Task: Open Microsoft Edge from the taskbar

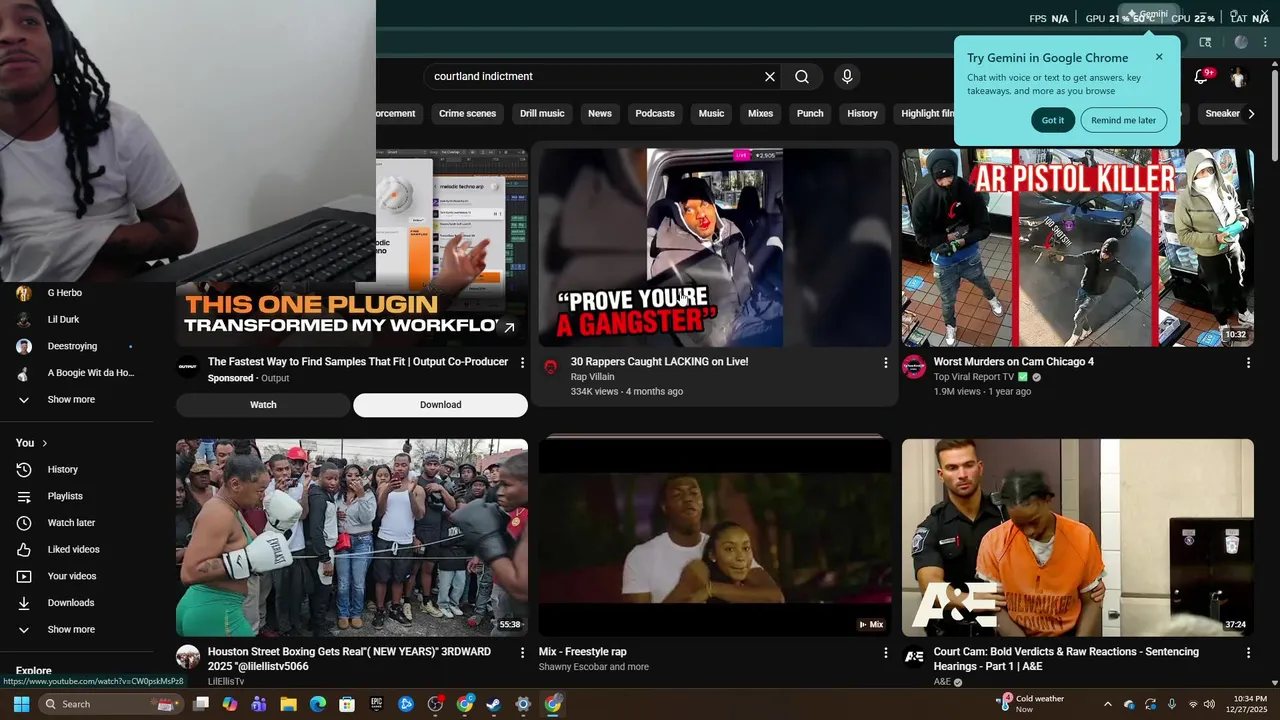Action: pyautogui.click(x=317, y=704)
